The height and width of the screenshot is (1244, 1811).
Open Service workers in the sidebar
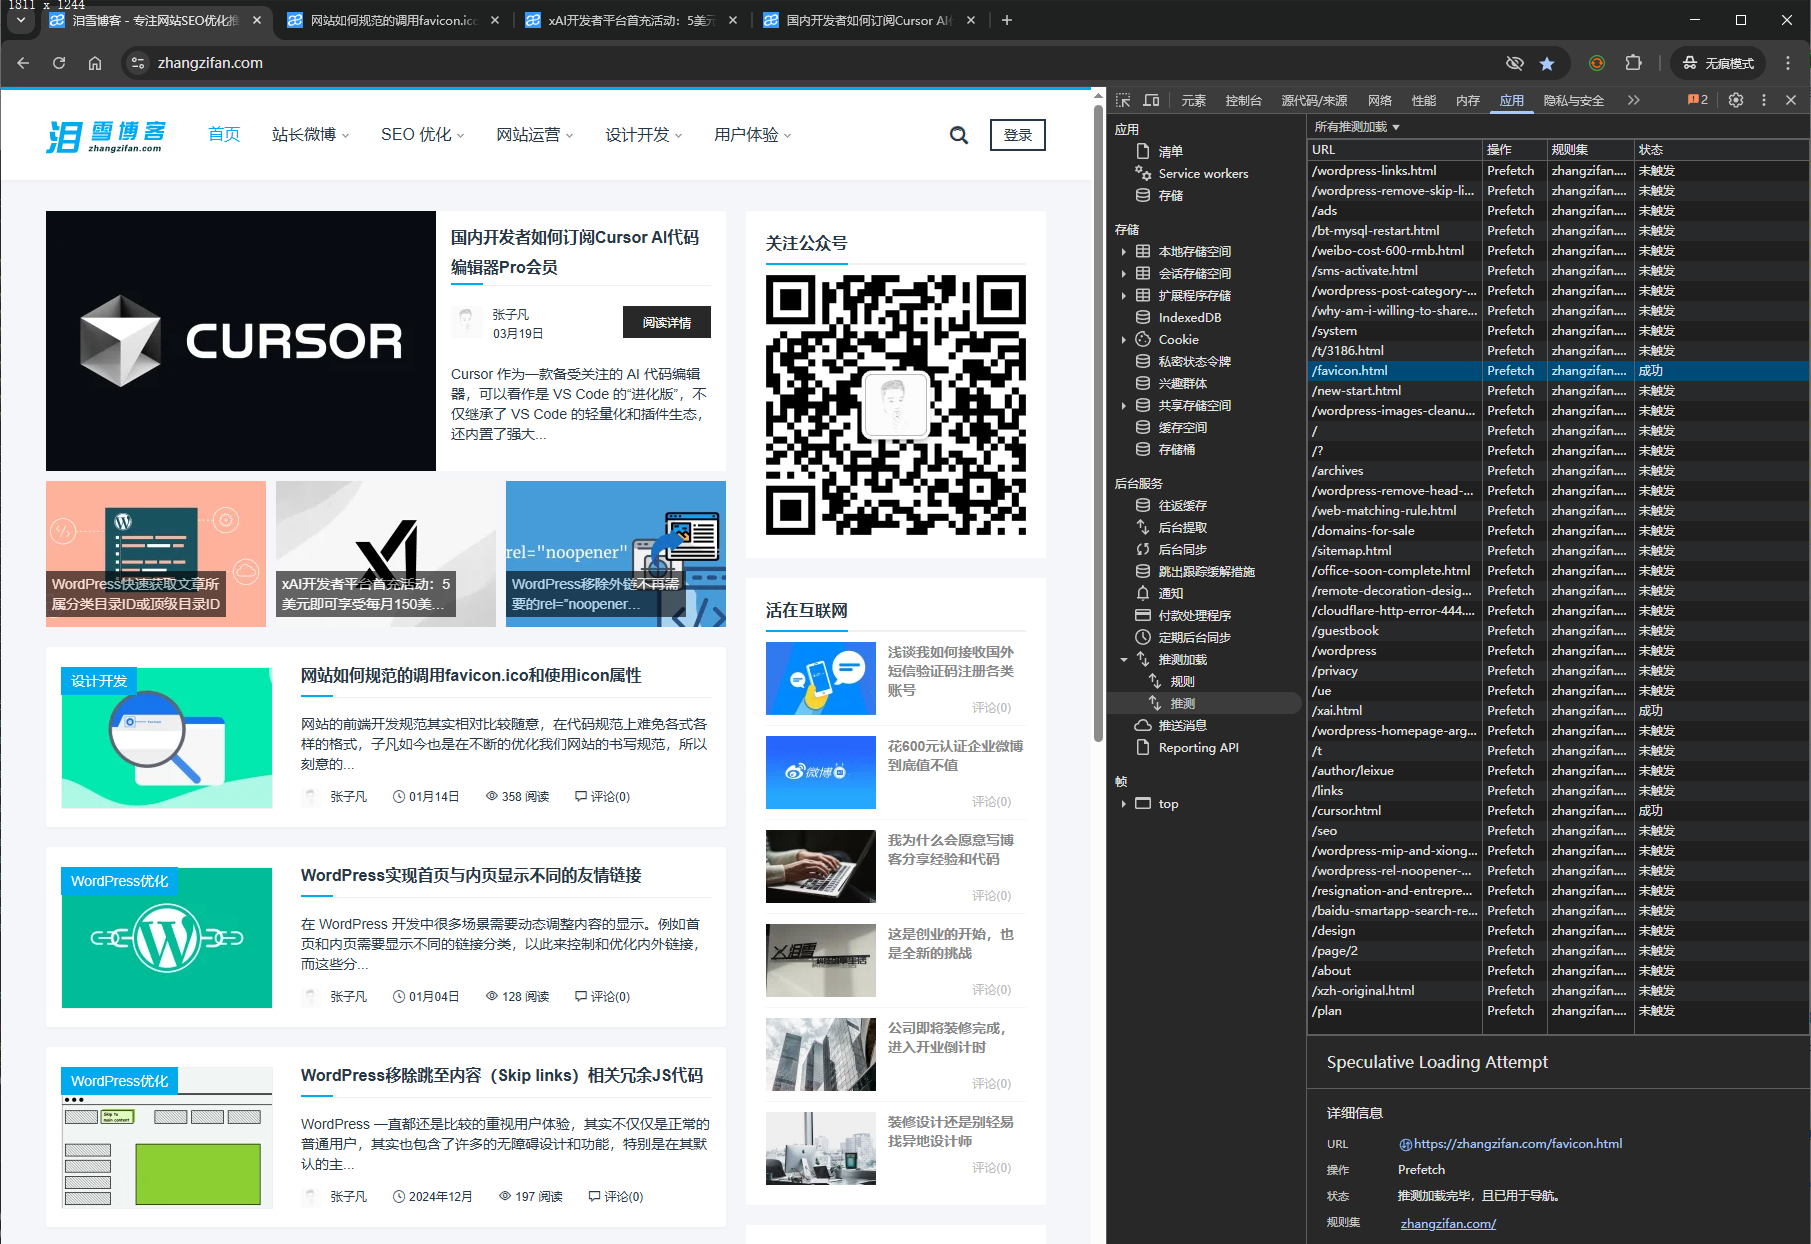click(x=1203, y=173)
